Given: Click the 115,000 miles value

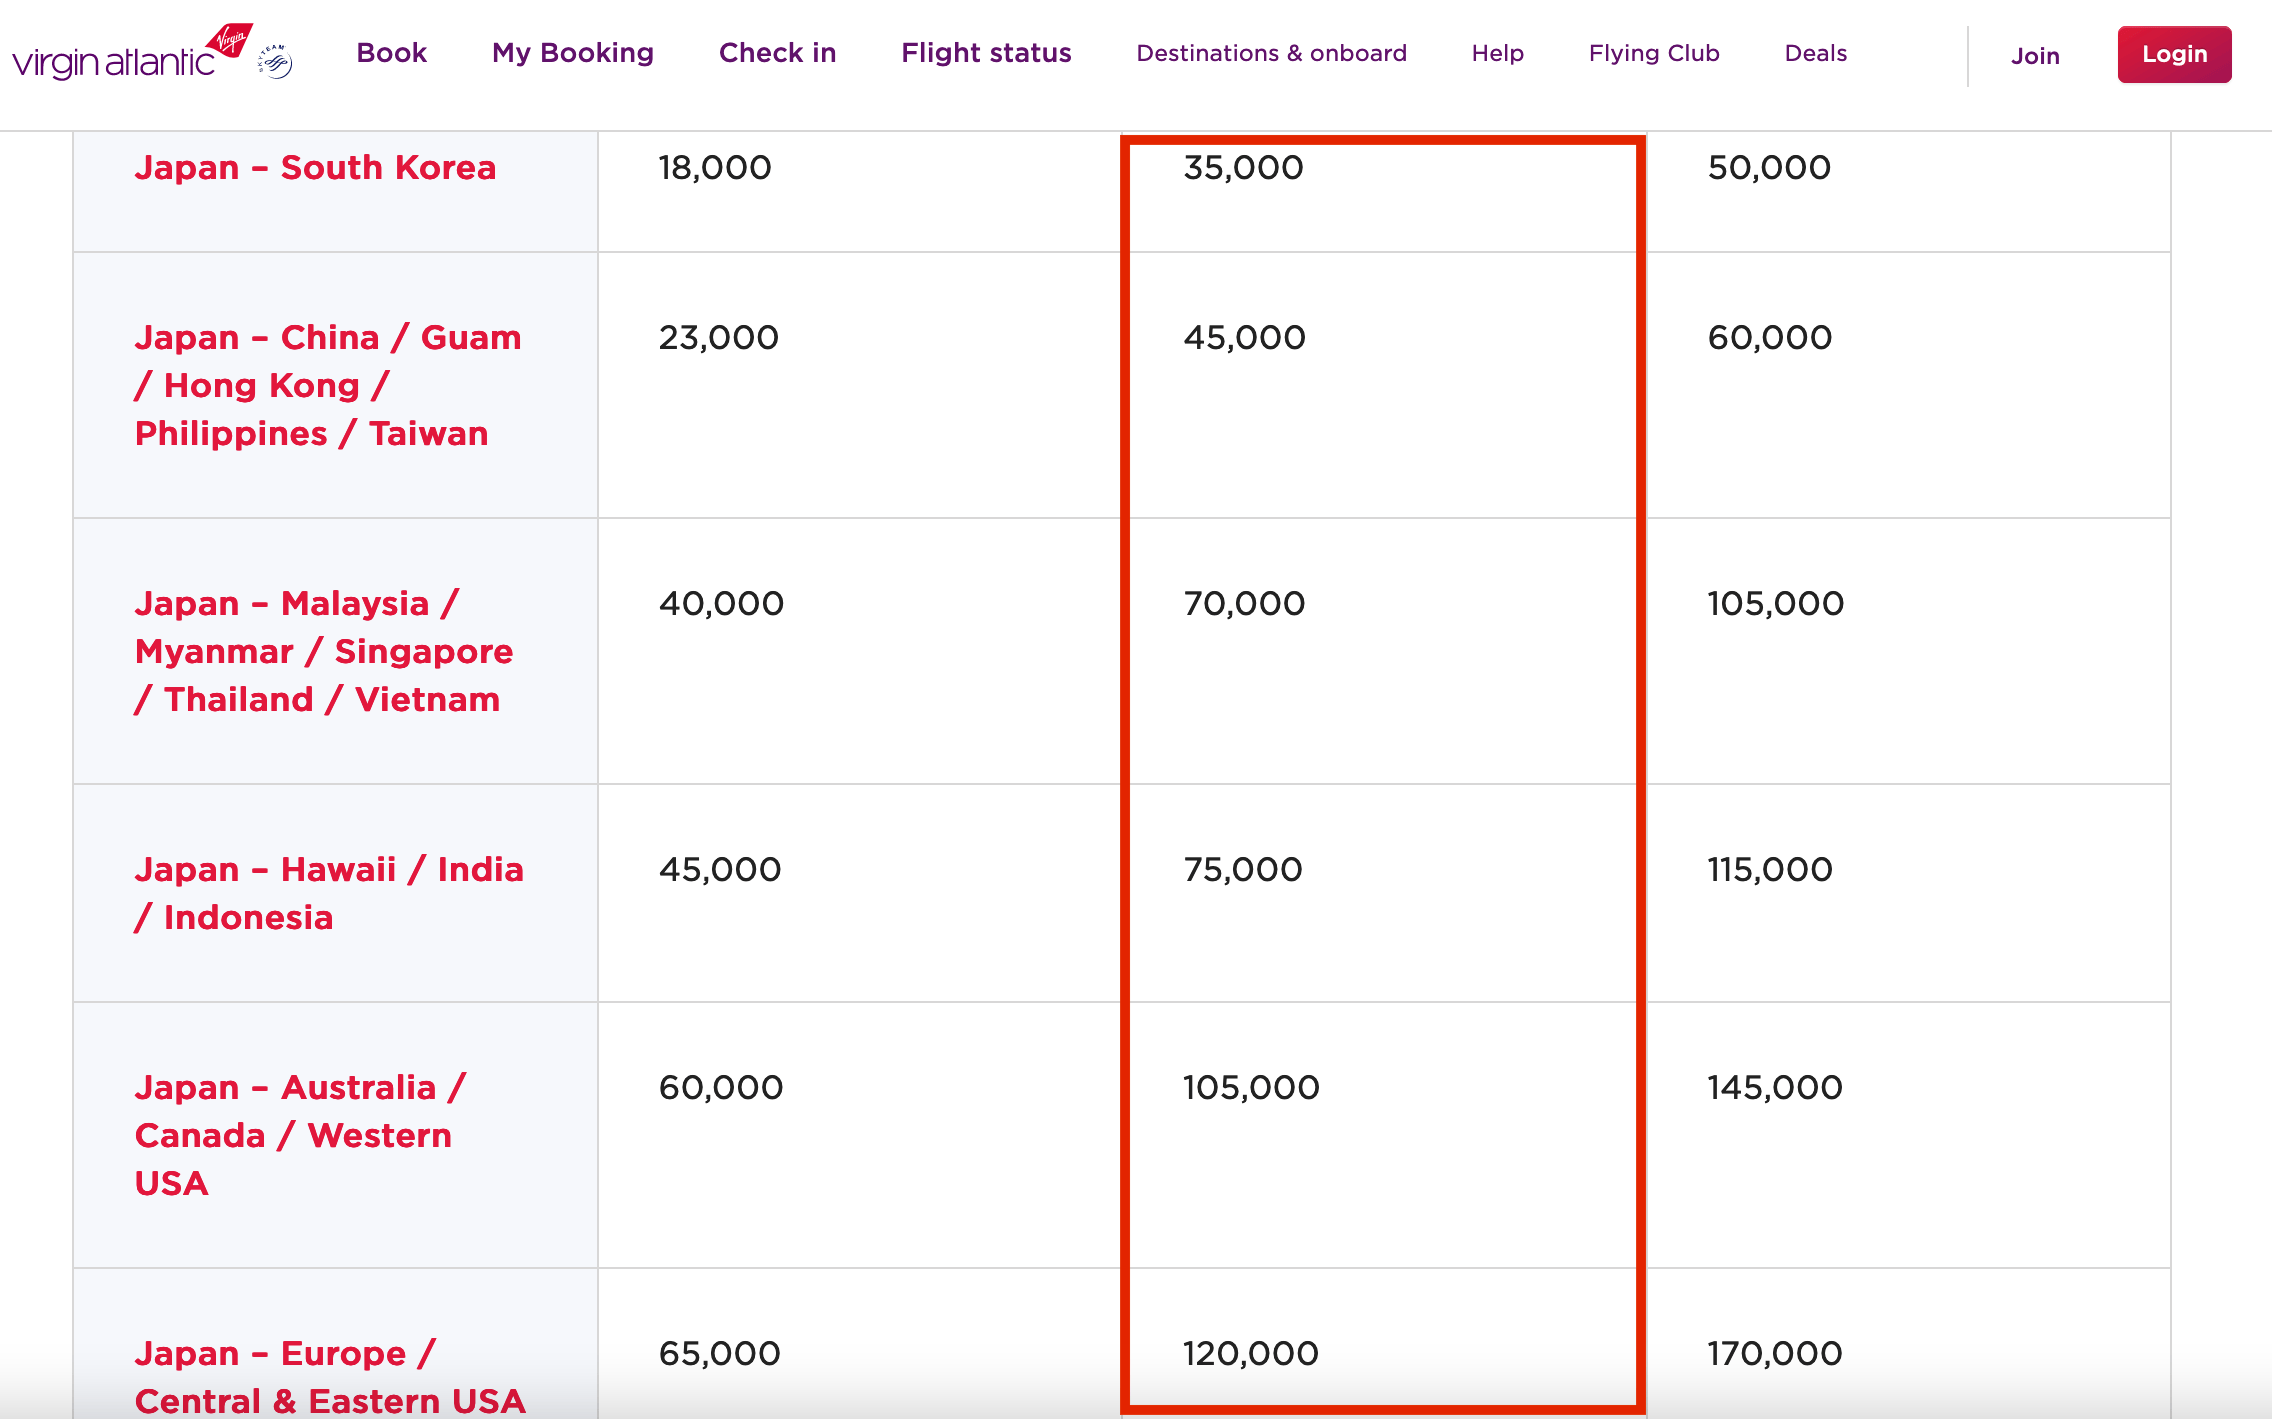Looking at the screenshot, I should pyautogui.click(x=1770, y=869).
